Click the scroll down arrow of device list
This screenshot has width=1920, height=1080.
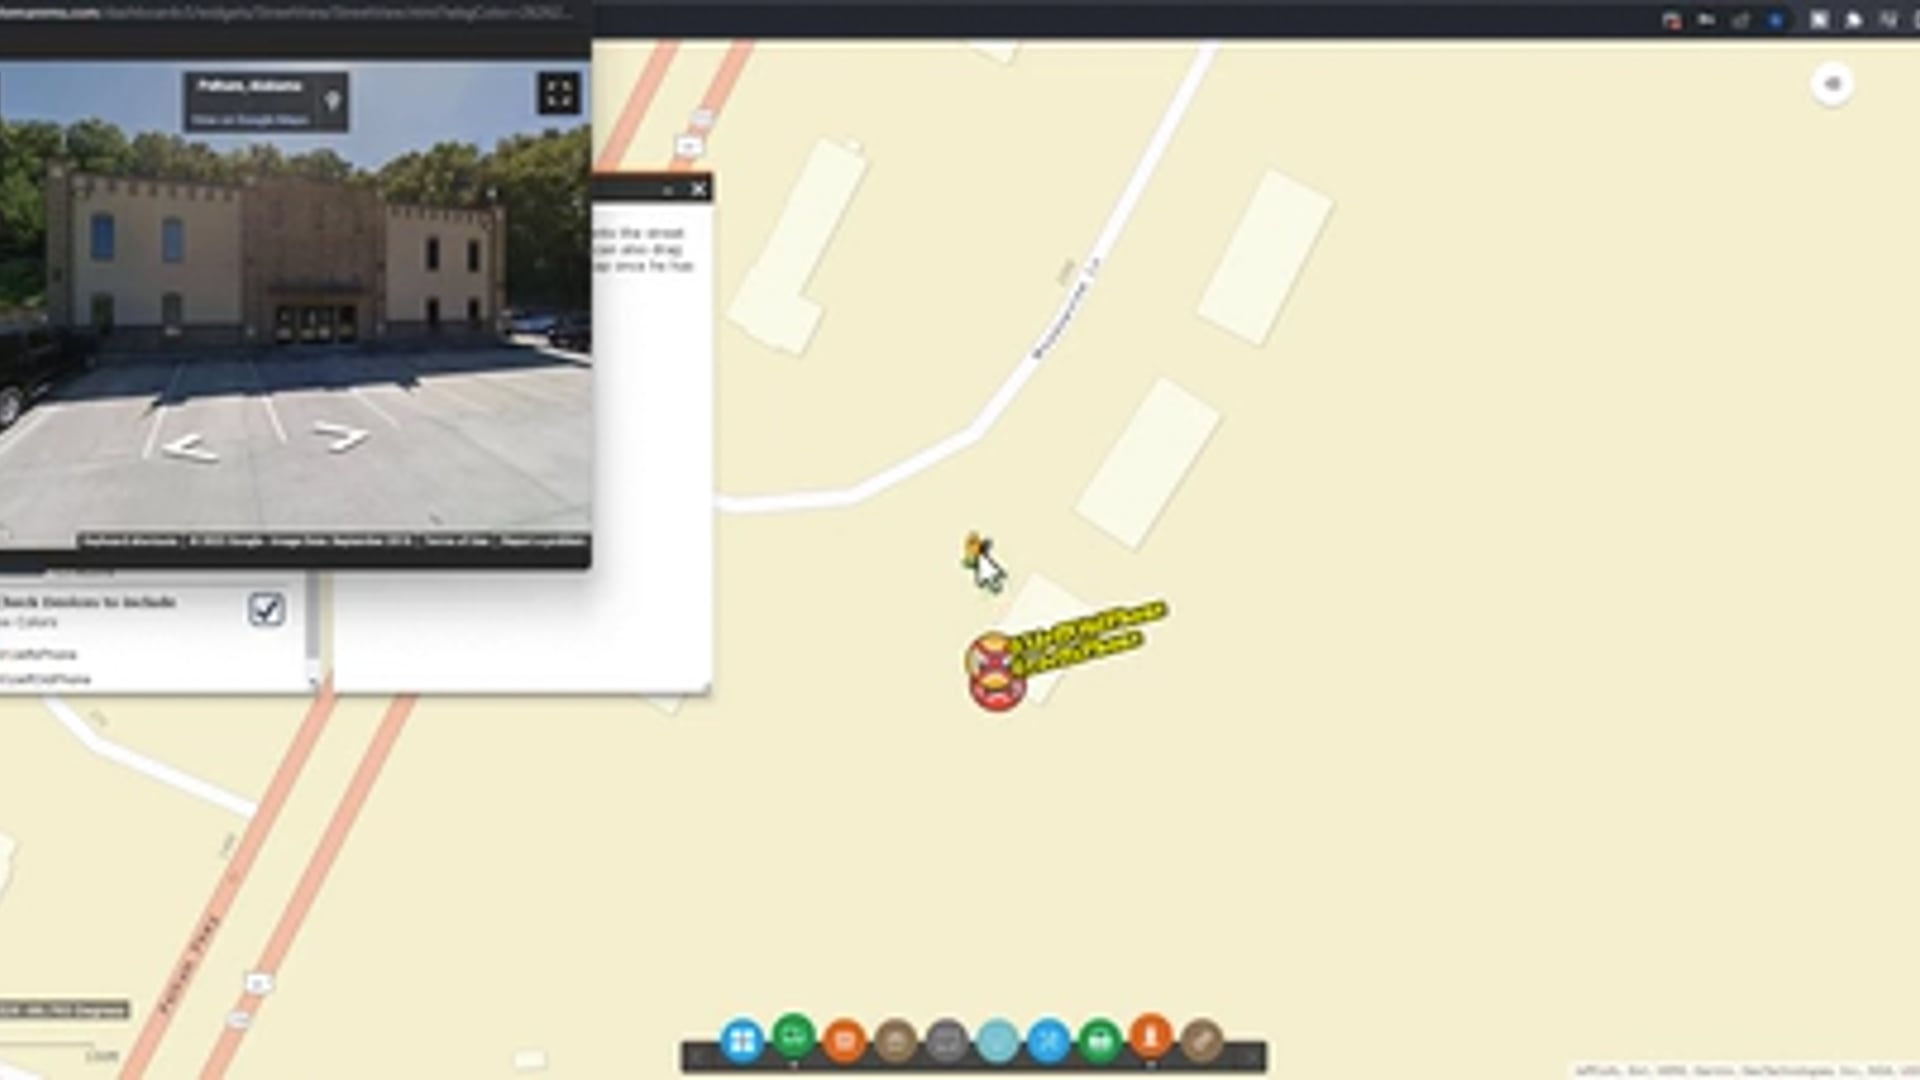click(313, 680)
